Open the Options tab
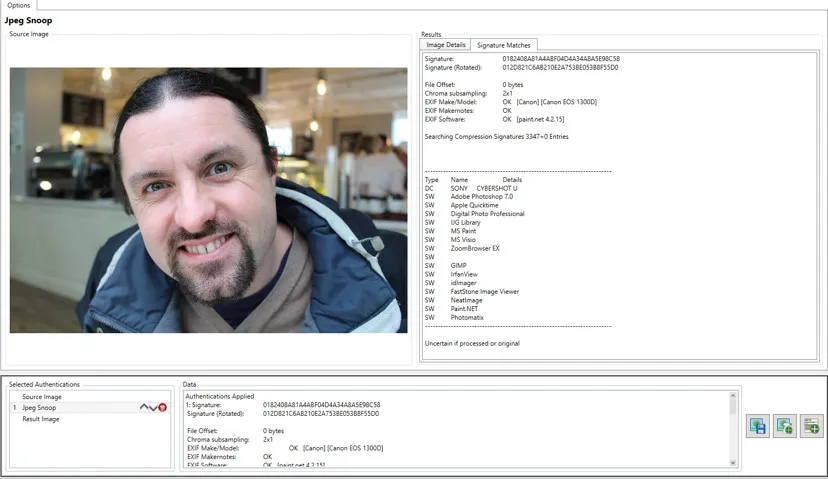 (x=18, y=5)
